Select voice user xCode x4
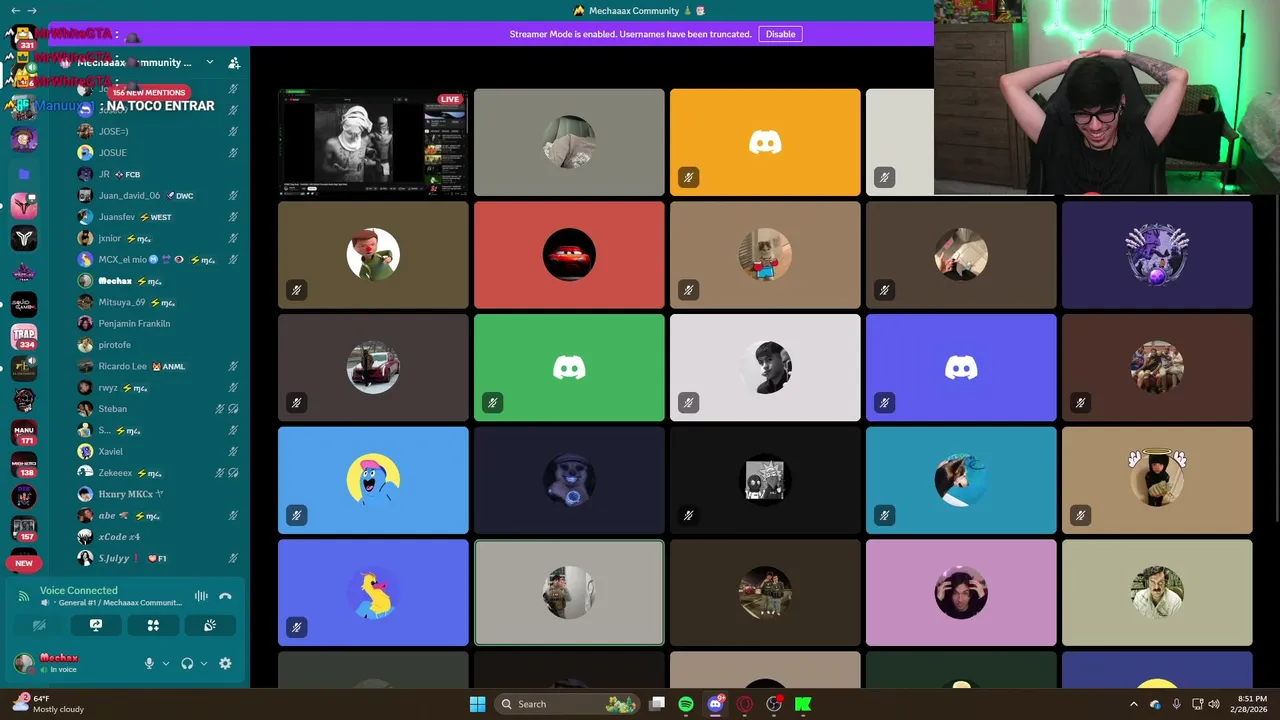The width and height of the screenshot is (1280, 720). (x=160, y=537)
